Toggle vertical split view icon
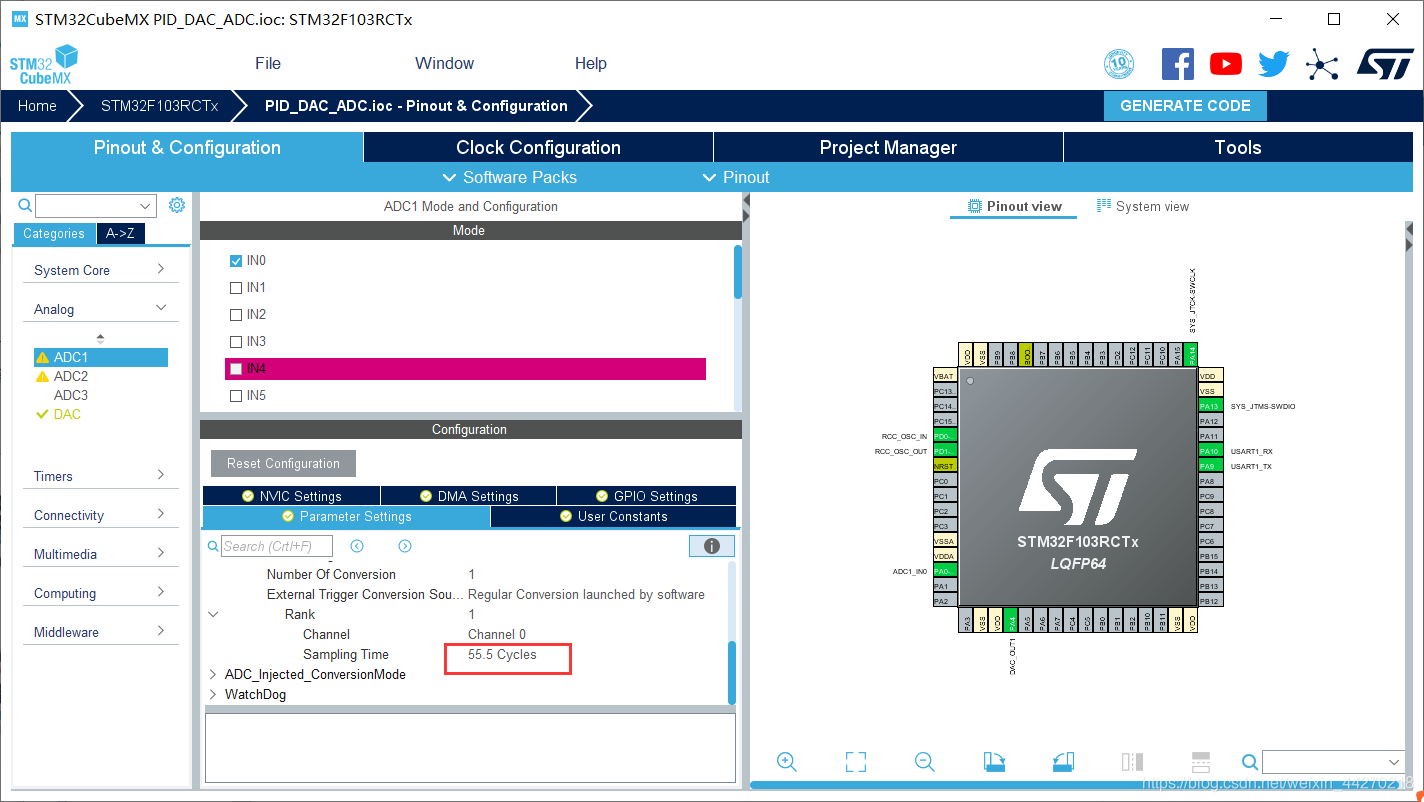 (x=1132, y=762)
